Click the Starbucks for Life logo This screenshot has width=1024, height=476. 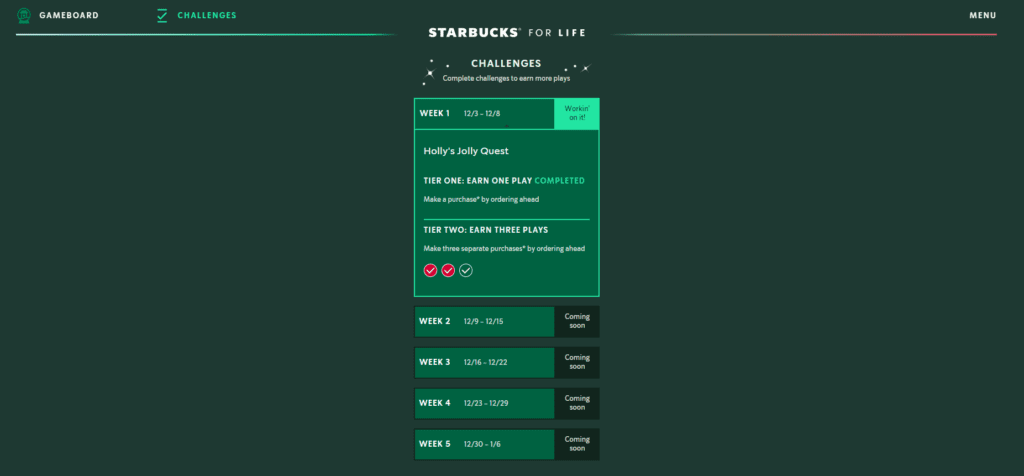pos(507,32)
